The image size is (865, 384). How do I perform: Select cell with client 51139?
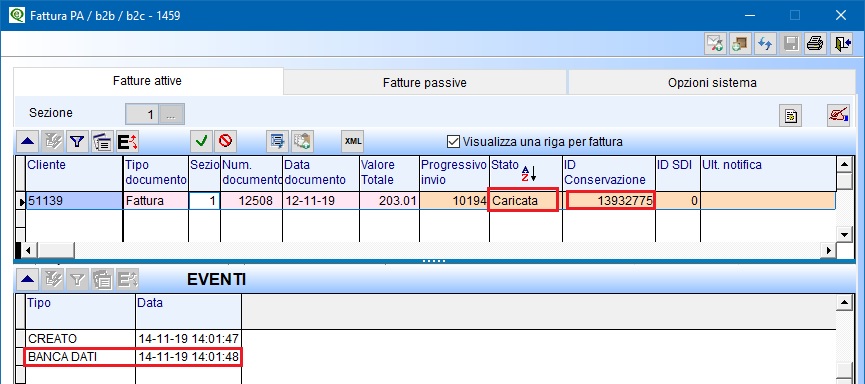coord(74,201)
